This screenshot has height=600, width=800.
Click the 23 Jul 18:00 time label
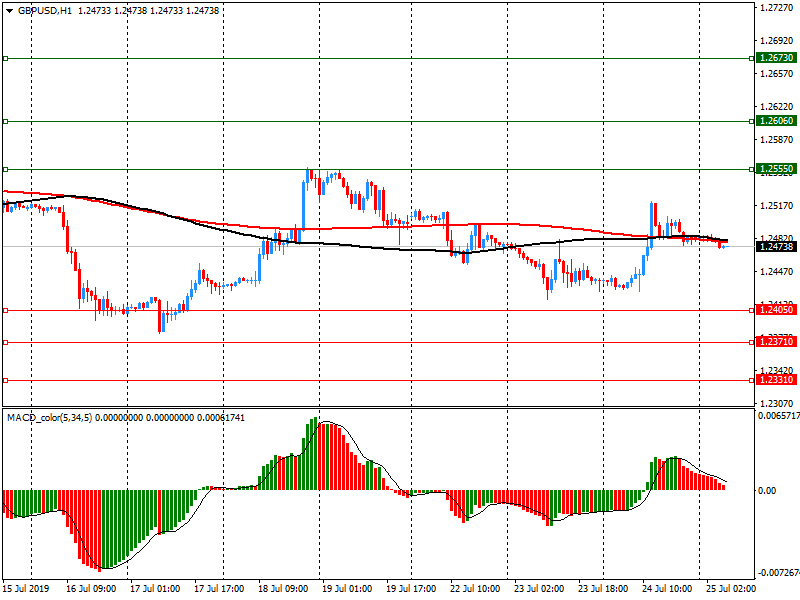[x=603, y=589]
